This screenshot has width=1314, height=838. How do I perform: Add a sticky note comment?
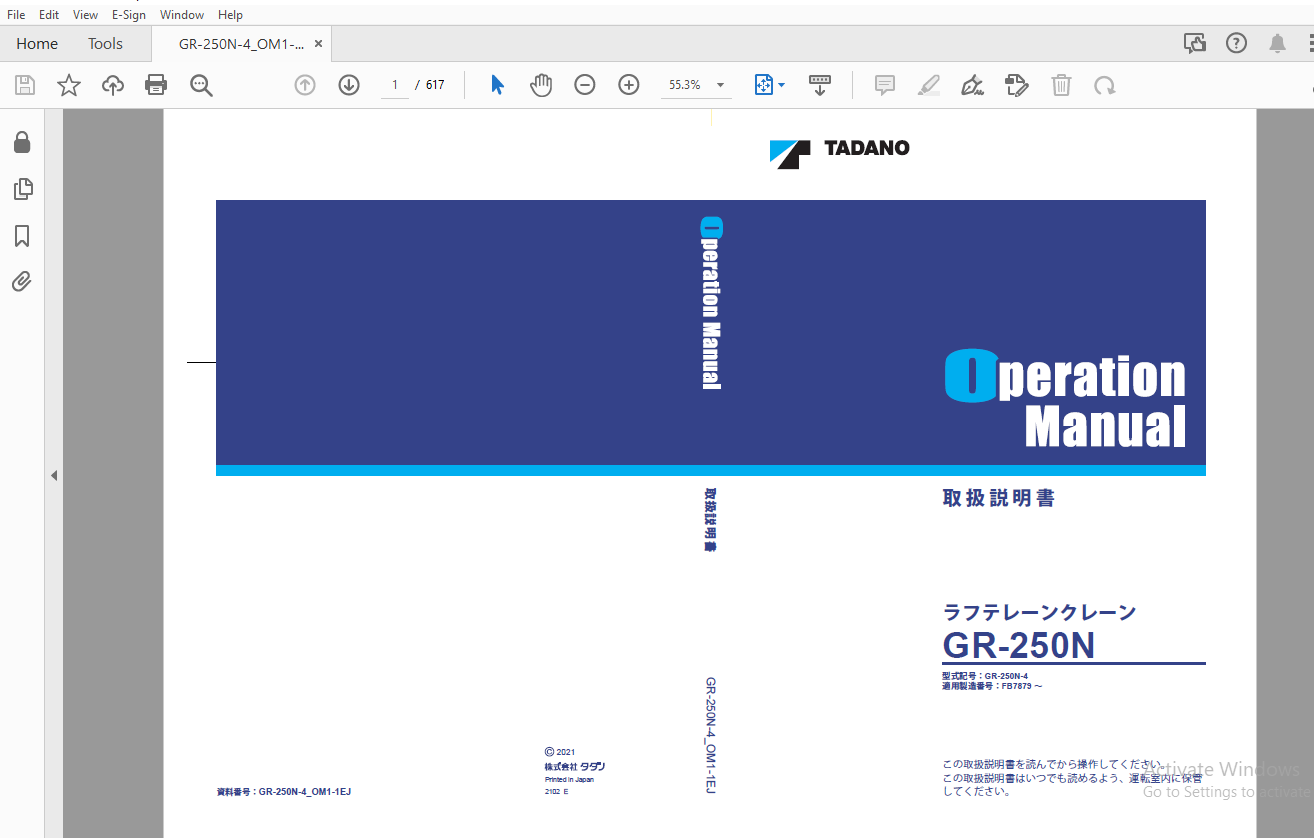(885, 85)
